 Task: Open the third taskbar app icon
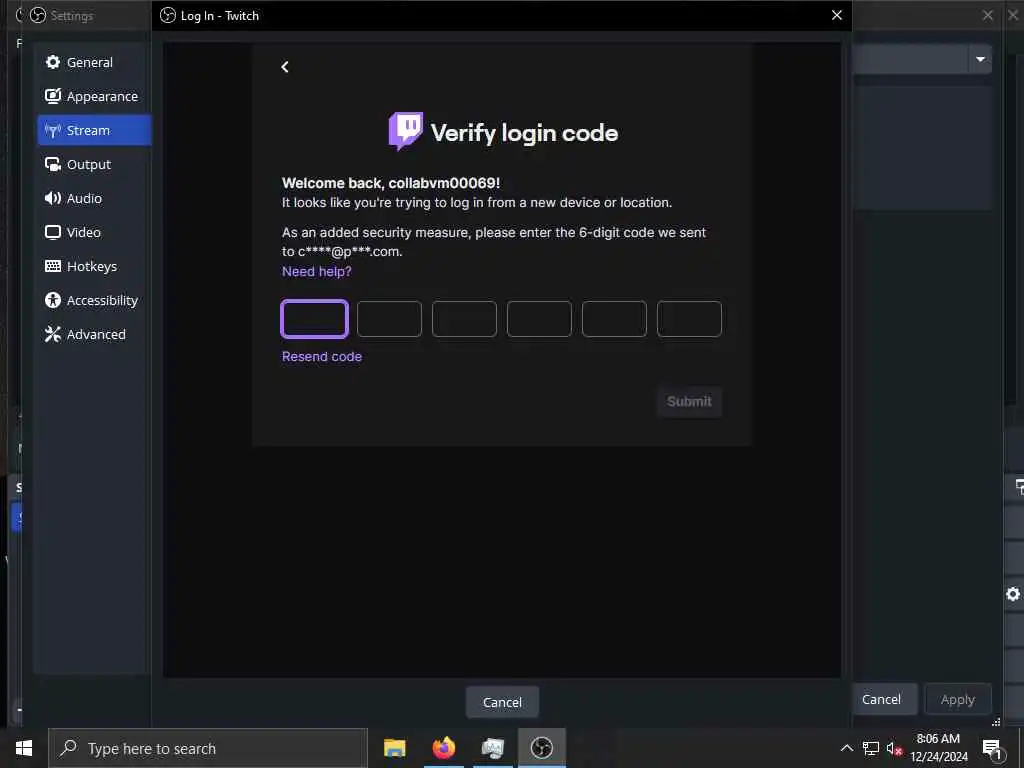[x=492, y=748]
